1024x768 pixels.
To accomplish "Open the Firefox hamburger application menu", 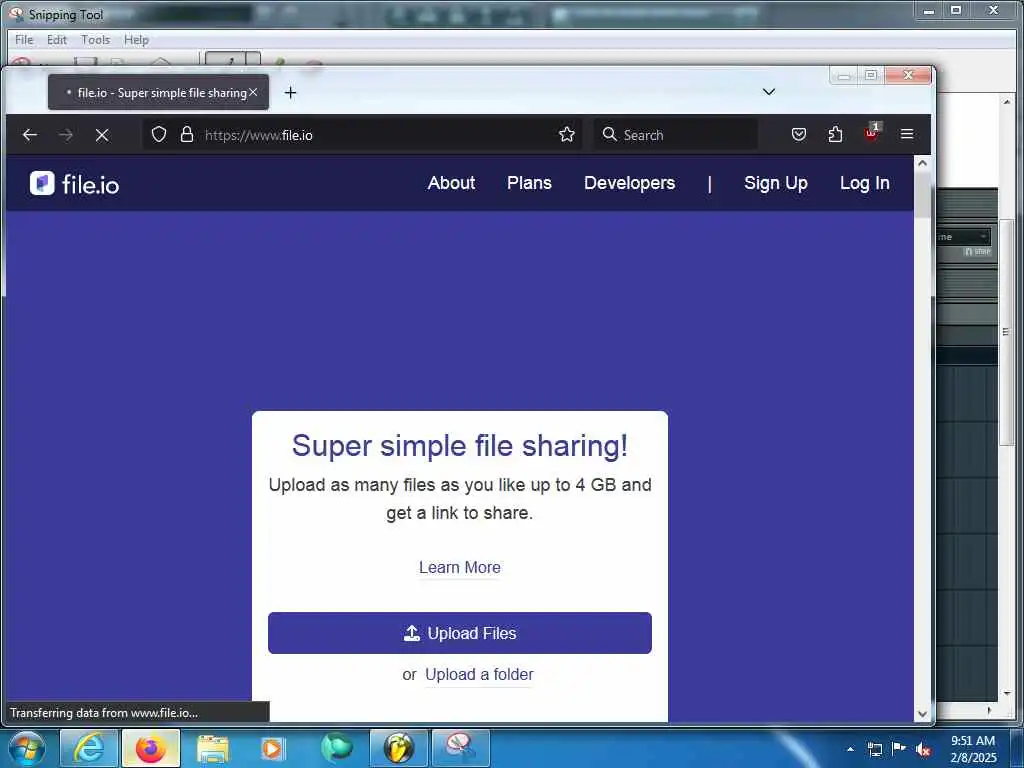I will tap(906, 134).
